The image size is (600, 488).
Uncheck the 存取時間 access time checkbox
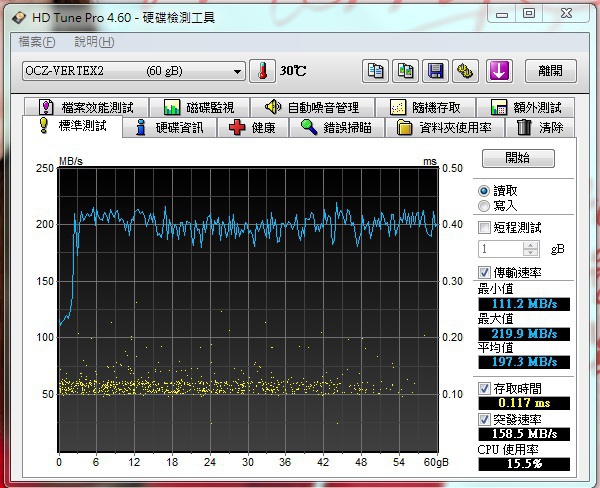pos(485,388)
